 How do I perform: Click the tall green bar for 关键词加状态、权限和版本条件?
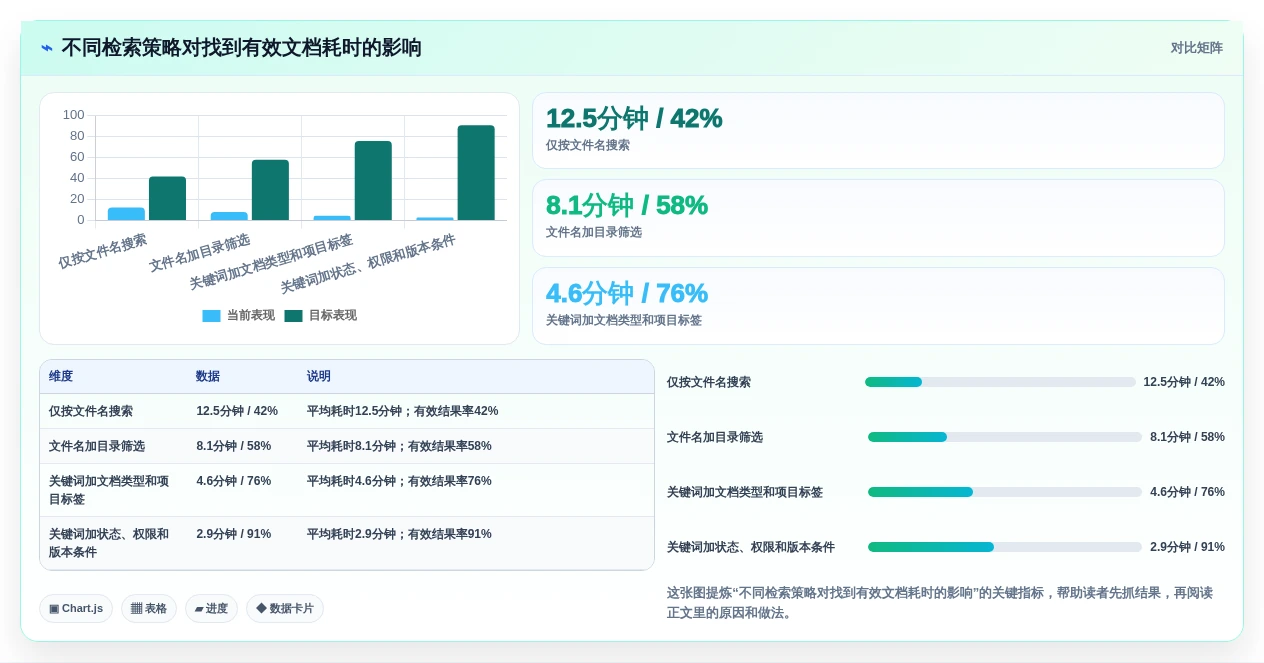click(x=476, y=173)
